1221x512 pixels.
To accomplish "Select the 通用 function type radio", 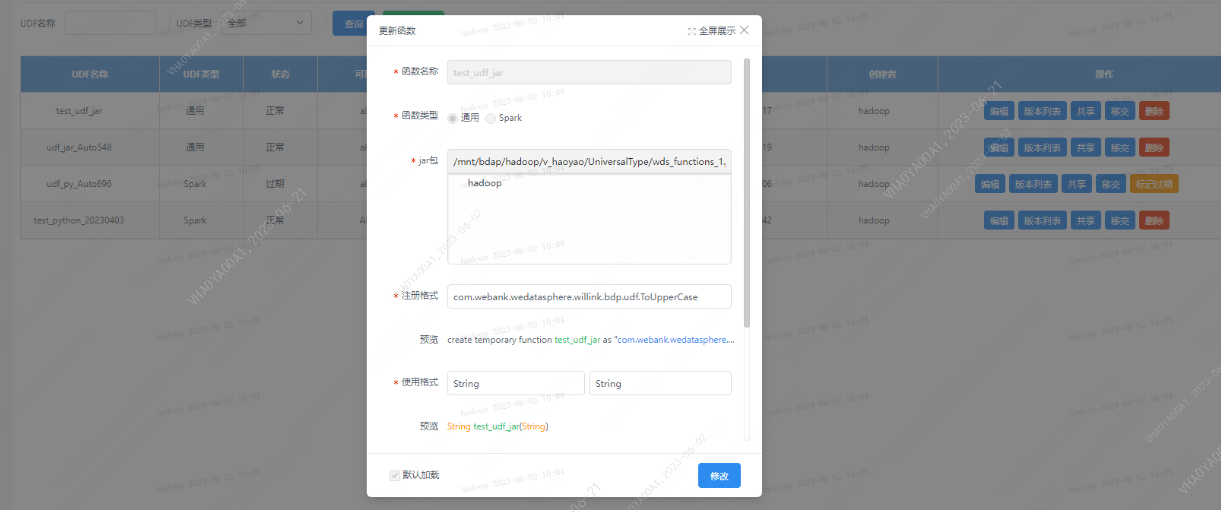I will point(453,118).
